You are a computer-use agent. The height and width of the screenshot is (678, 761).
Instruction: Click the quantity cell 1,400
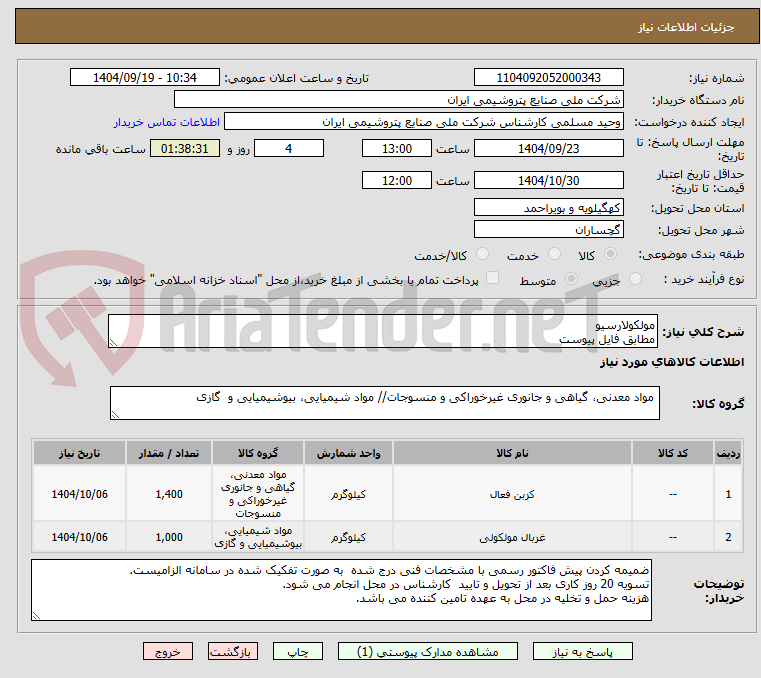coord(169,495)
